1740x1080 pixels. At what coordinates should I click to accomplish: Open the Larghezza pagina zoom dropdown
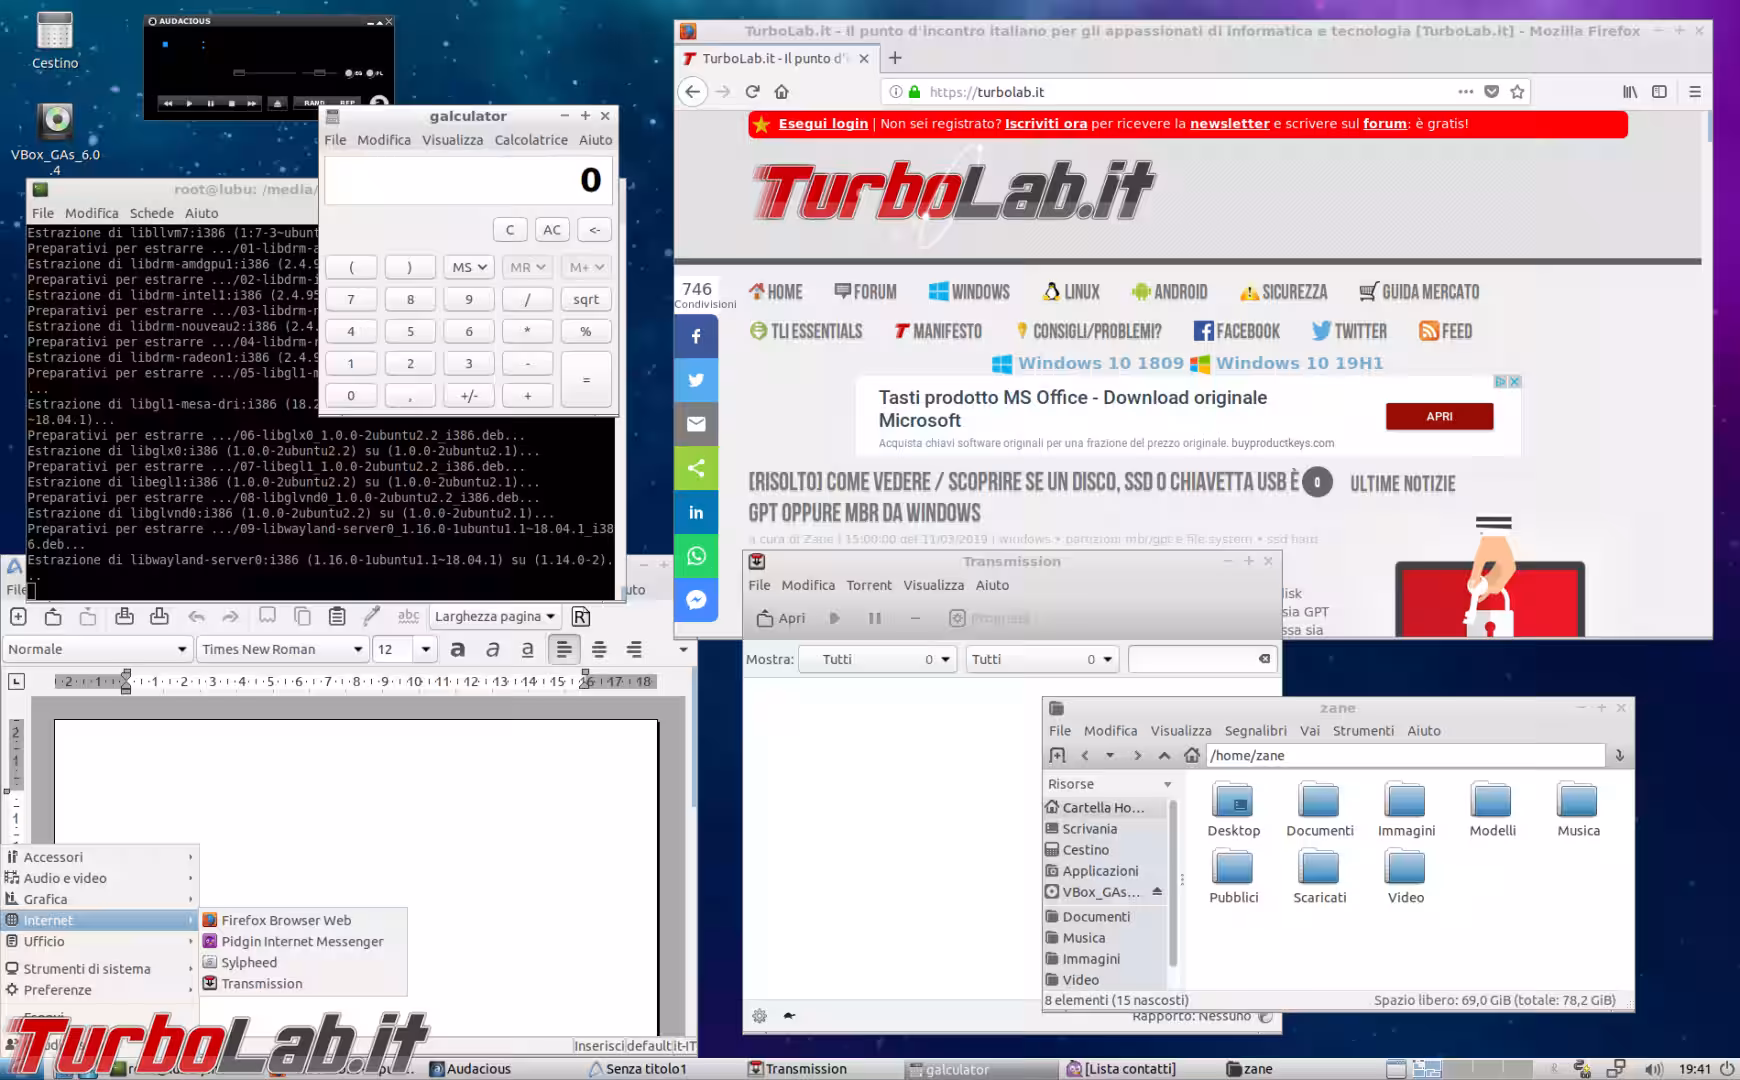[493, 616]
